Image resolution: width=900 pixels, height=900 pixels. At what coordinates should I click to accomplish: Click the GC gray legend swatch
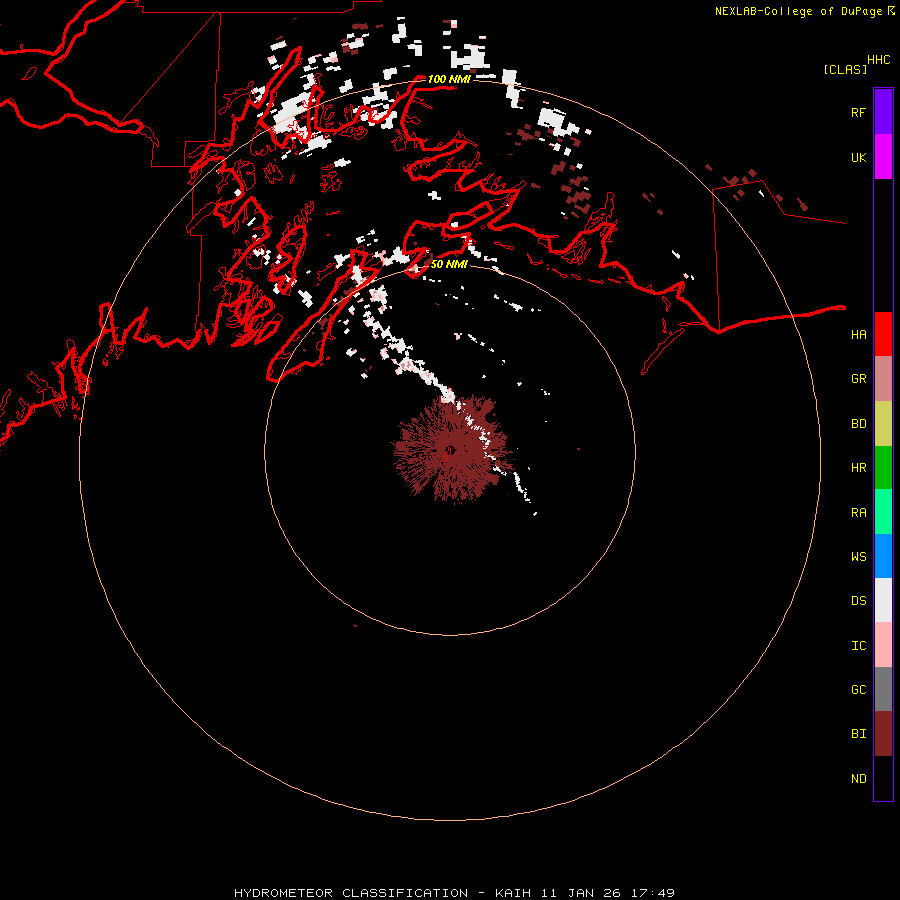(x=883, y=689)
